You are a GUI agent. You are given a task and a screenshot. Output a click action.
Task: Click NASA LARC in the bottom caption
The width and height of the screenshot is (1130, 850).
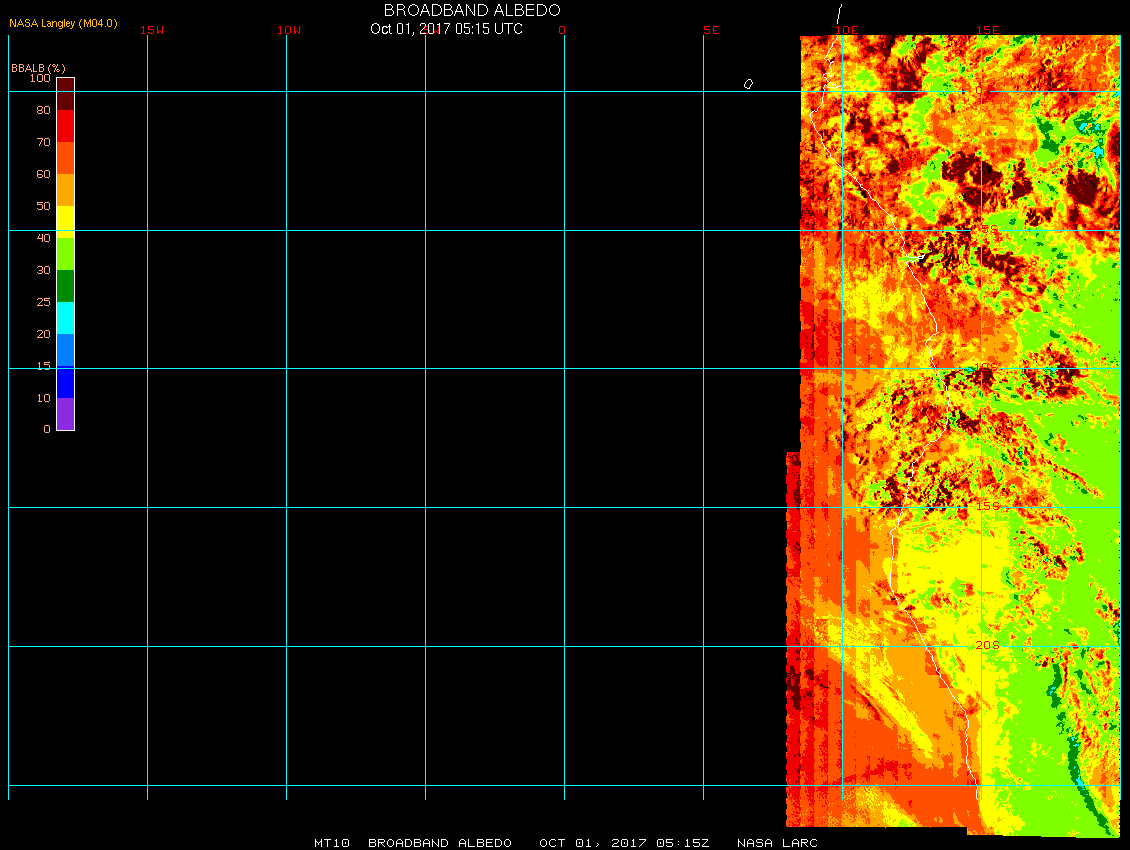pyautogui.click(x=777, y=843)
